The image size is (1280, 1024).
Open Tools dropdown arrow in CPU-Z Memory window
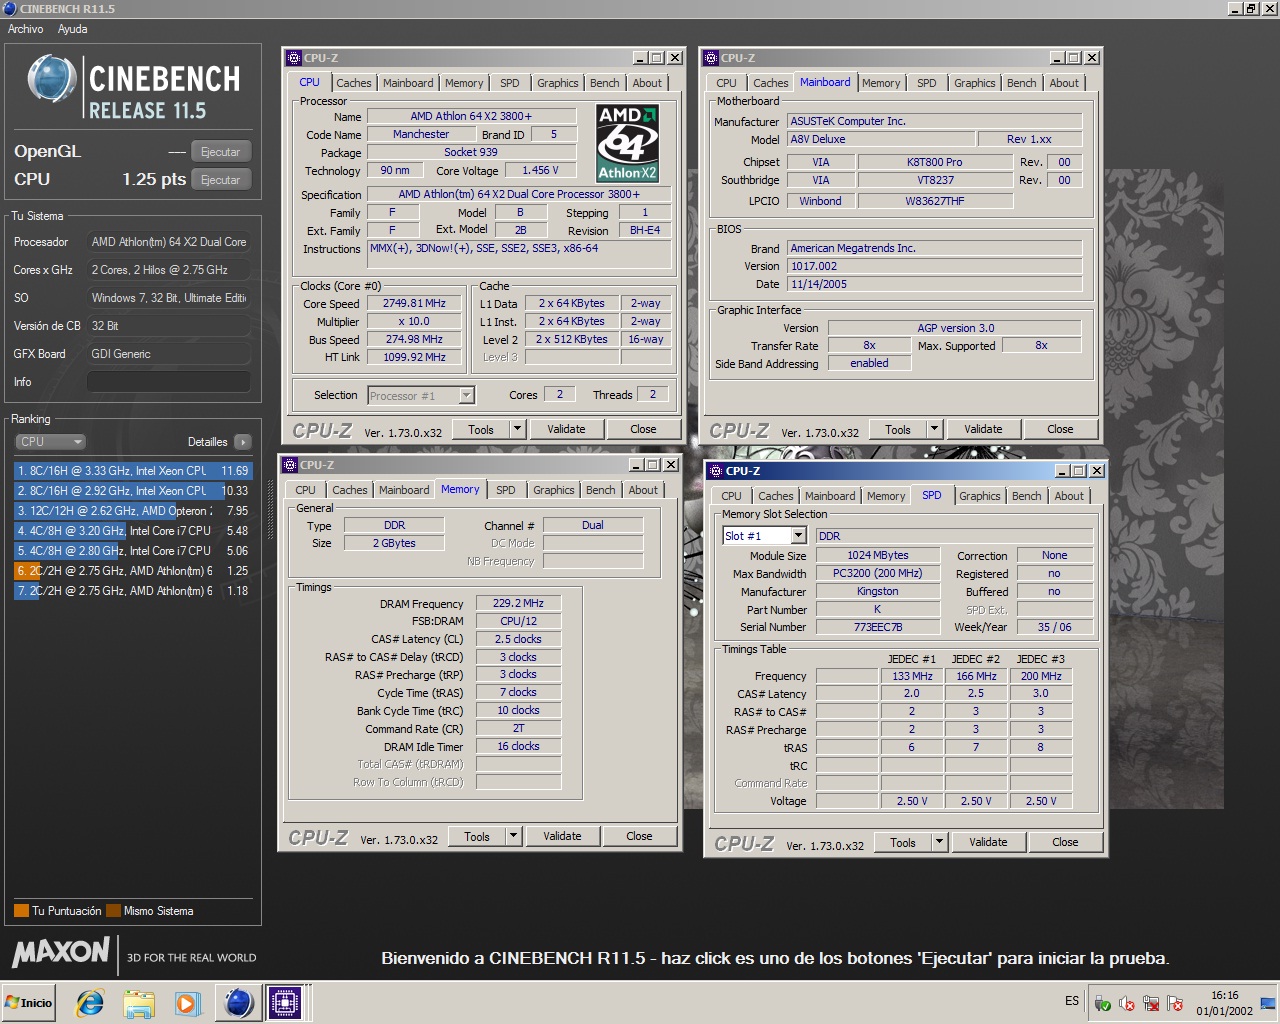(513, 836)
